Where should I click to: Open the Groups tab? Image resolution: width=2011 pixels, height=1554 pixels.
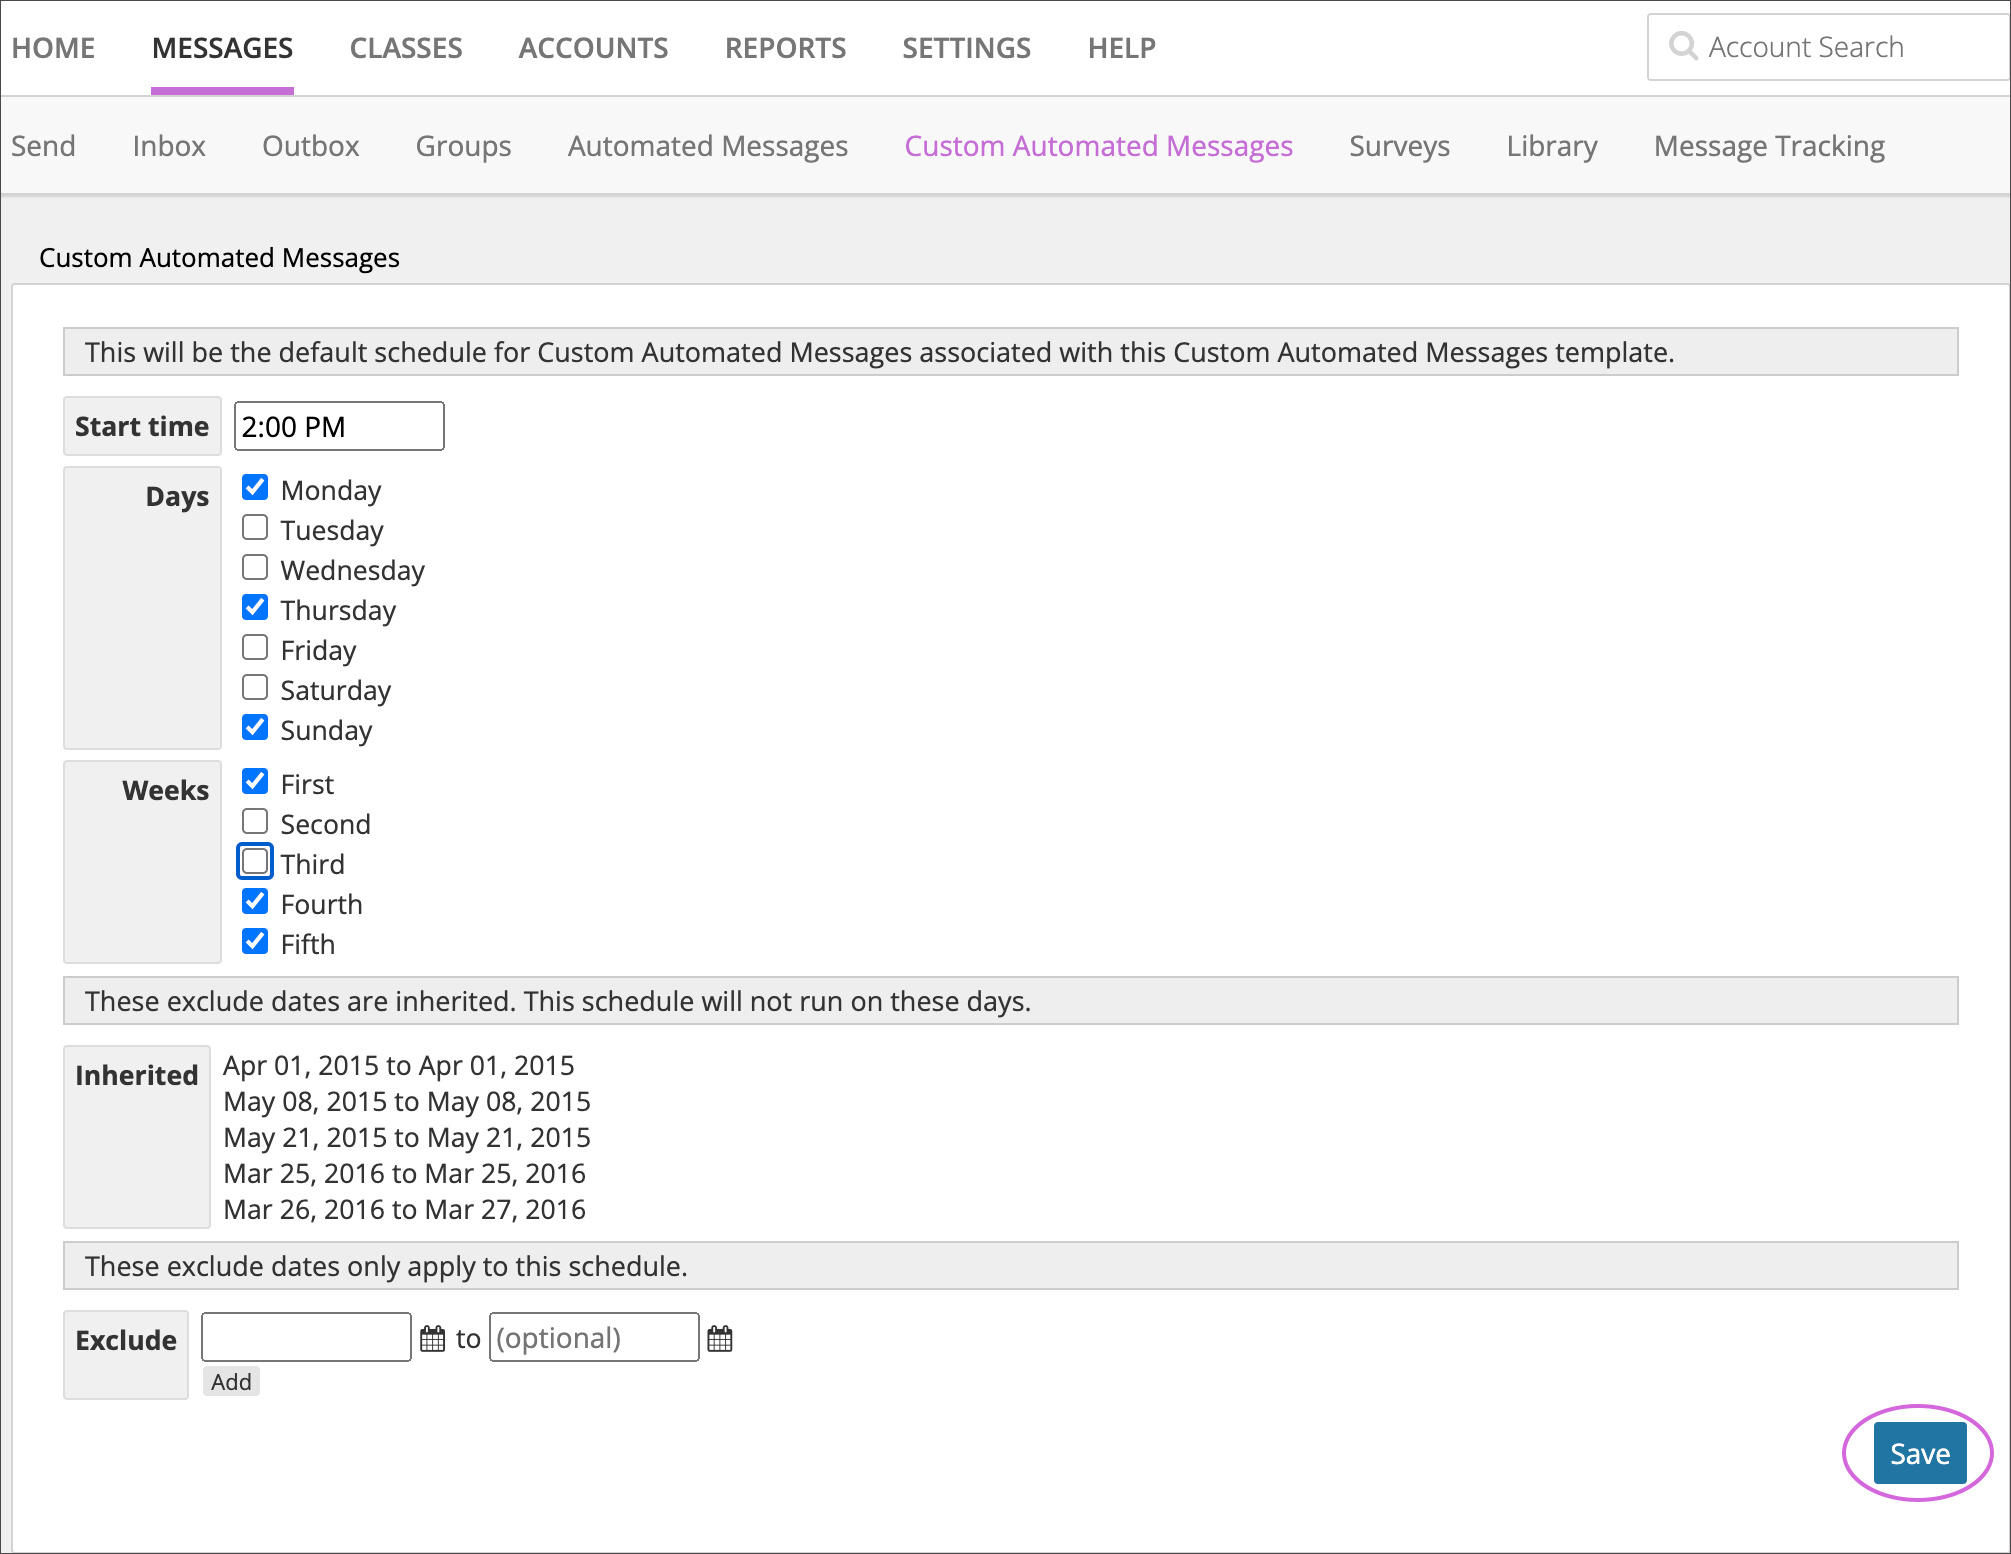pos(463,146)
